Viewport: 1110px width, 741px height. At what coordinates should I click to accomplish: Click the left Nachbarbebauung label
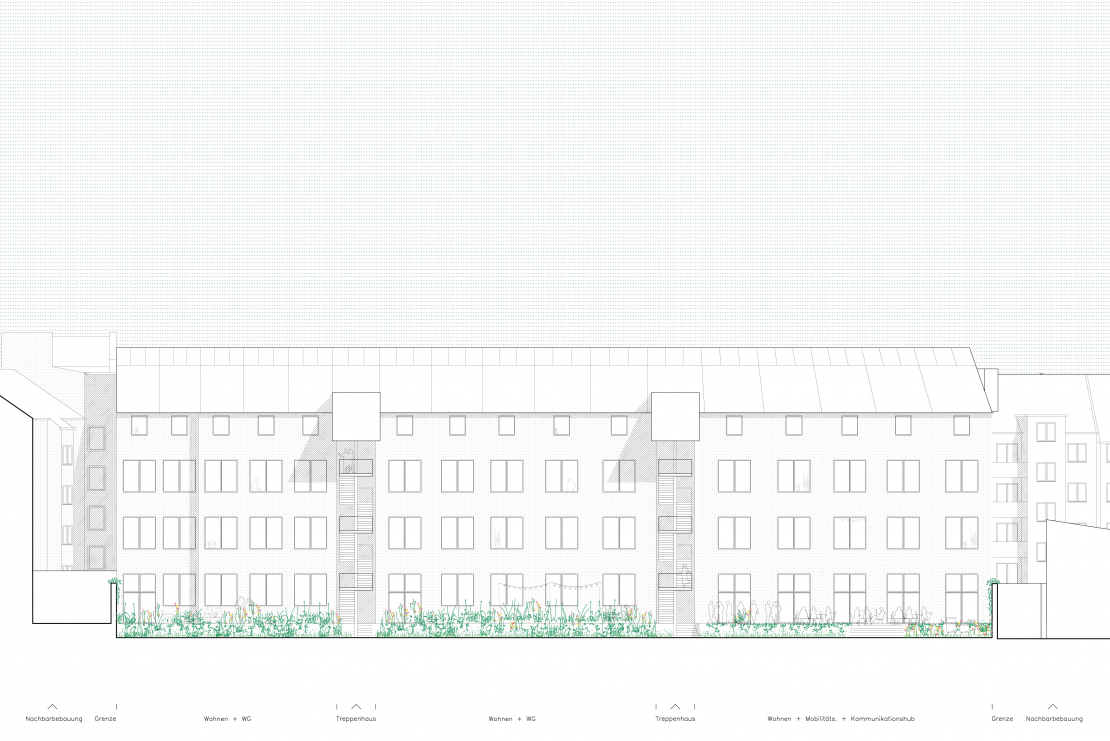[53, 719]
